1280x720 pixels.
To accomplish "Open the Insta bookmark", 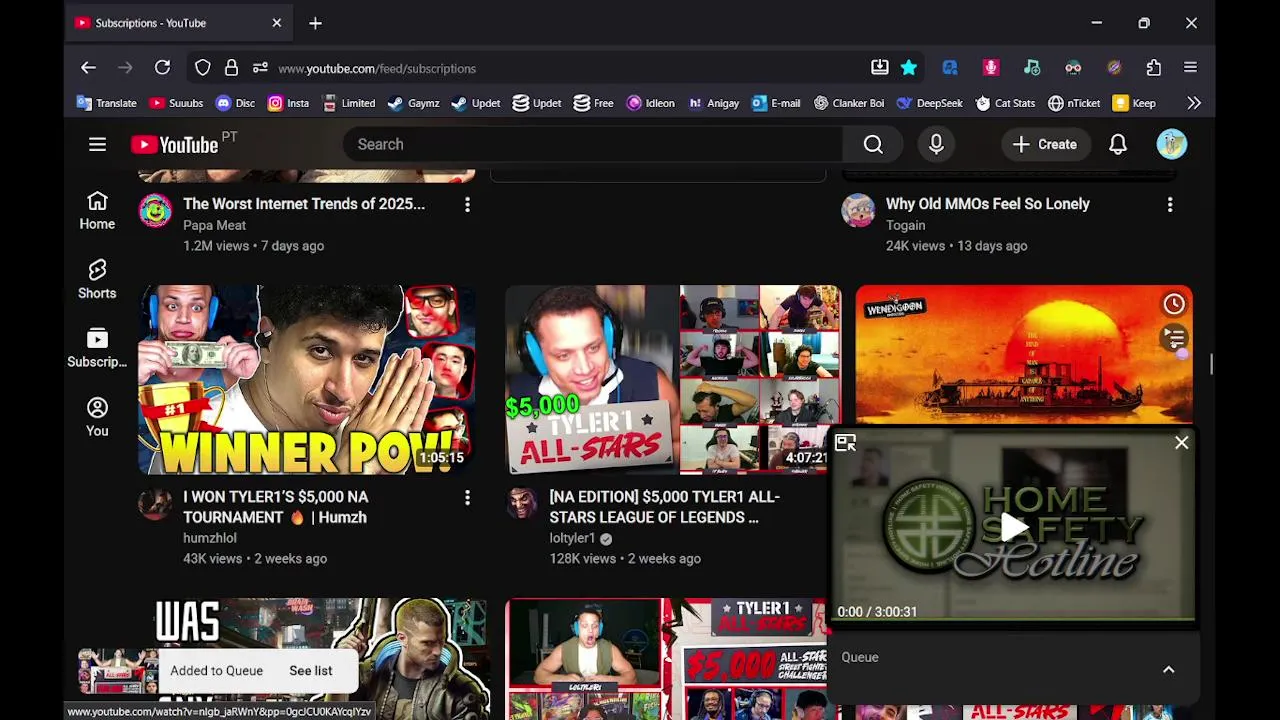I will pyautogui.click(x=288, y=103).
